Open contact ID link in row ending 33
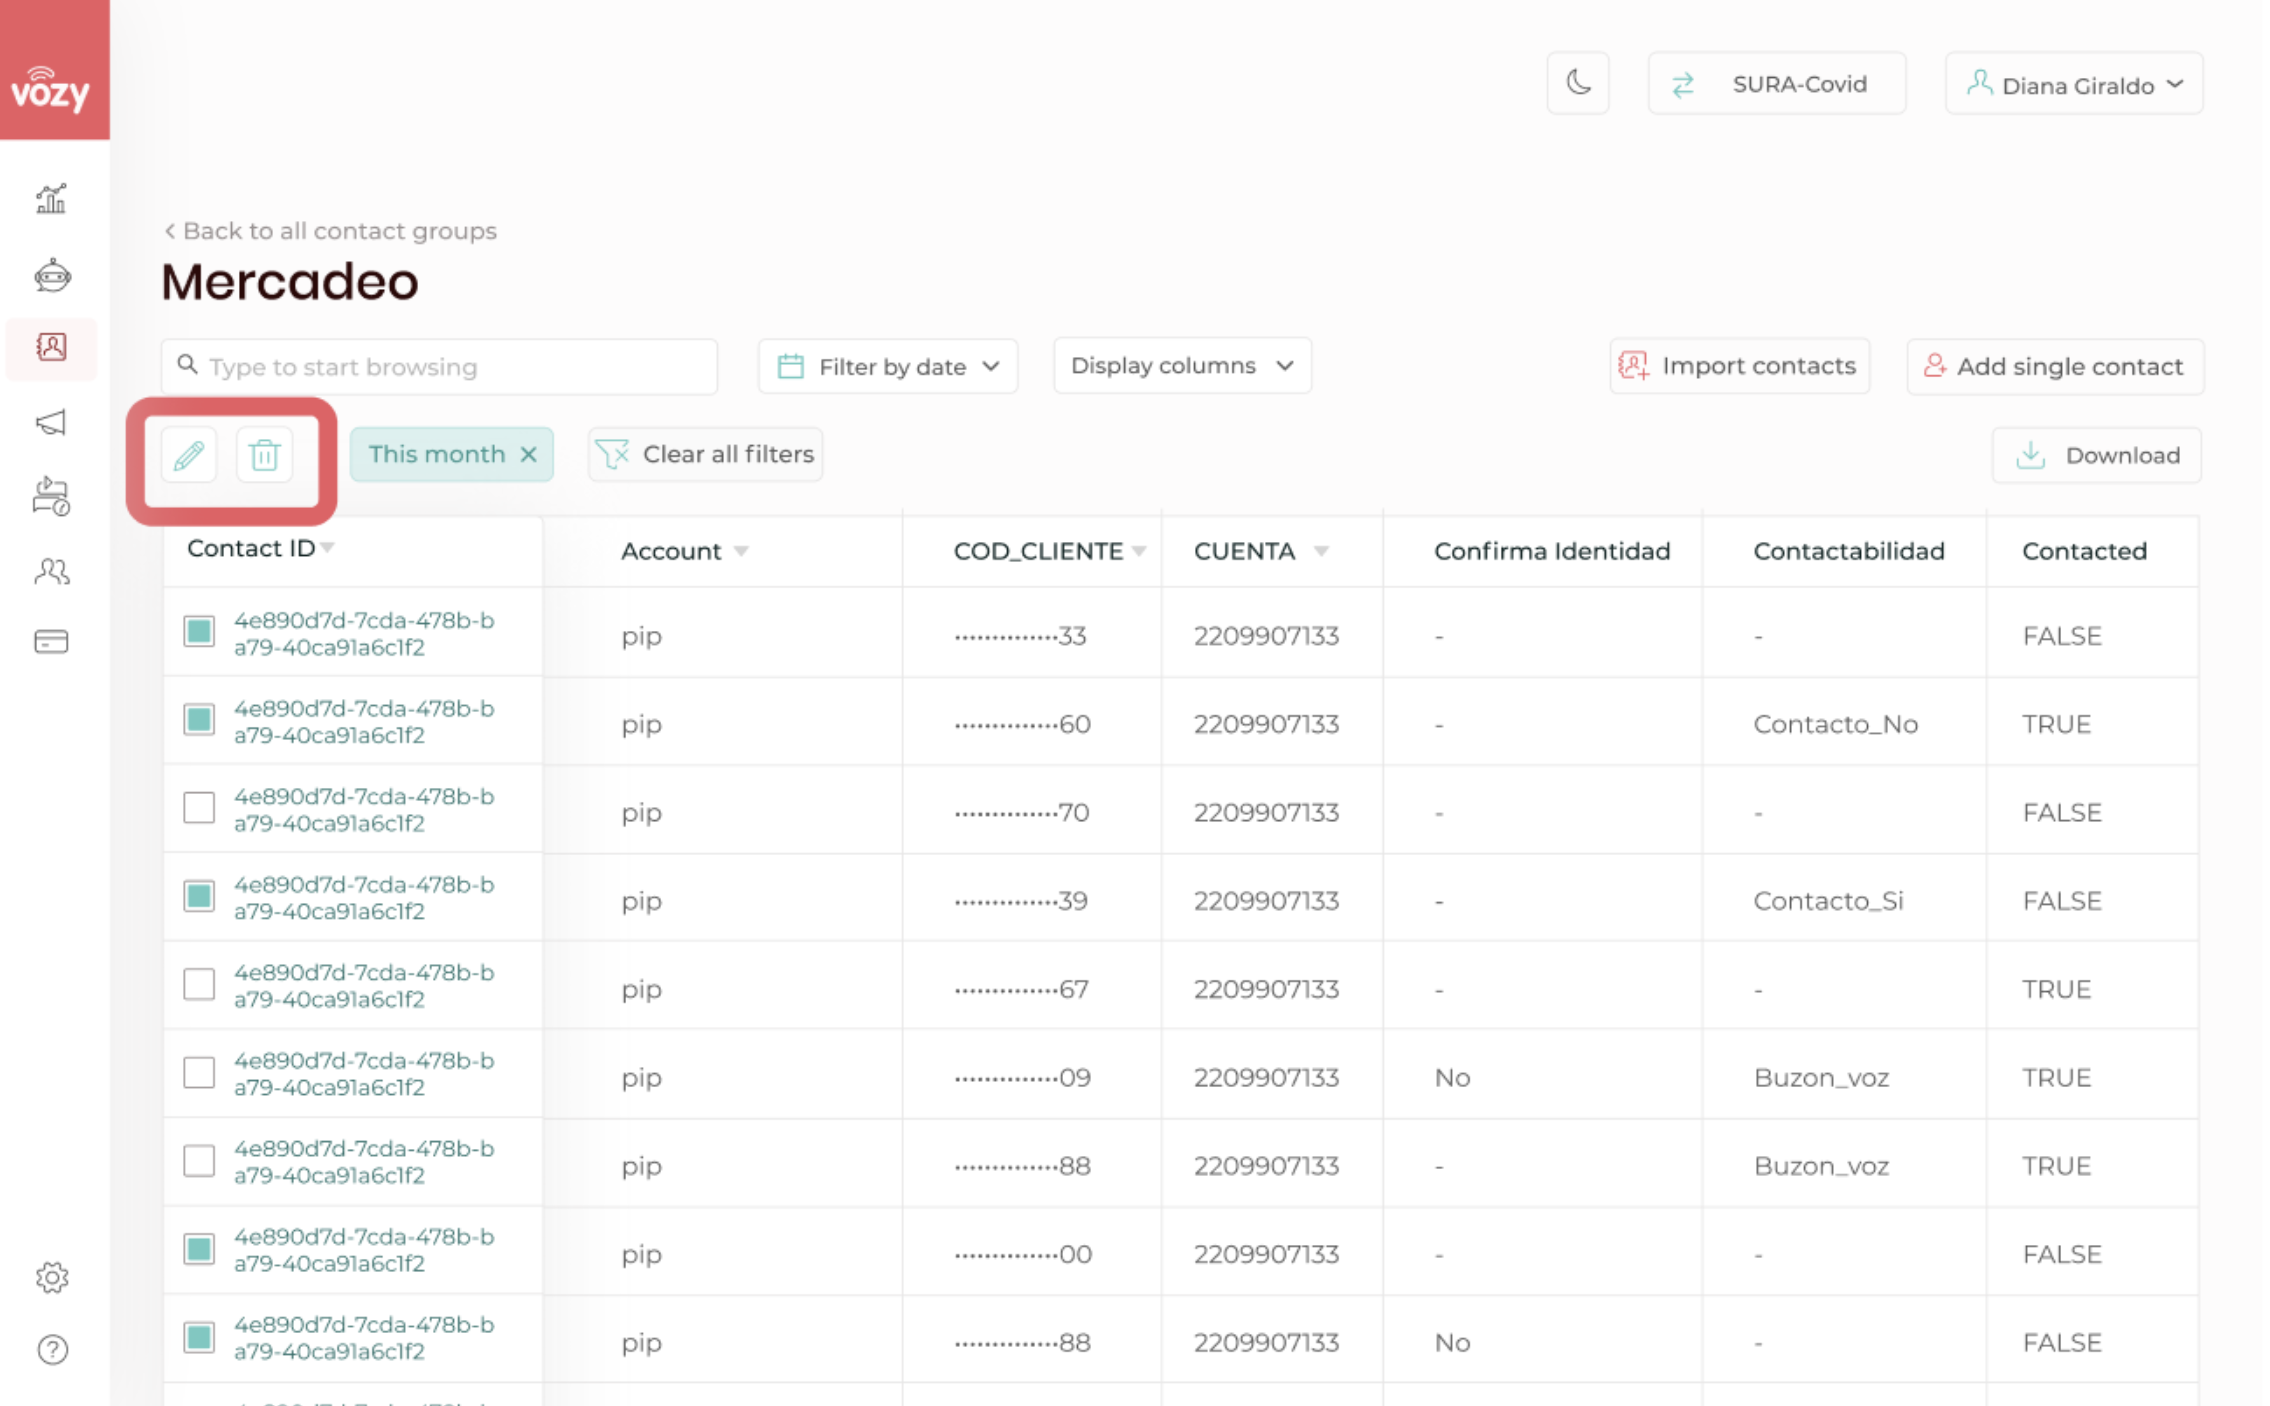This screenshot has width=2270, height=1406. (x=364, y=634)
